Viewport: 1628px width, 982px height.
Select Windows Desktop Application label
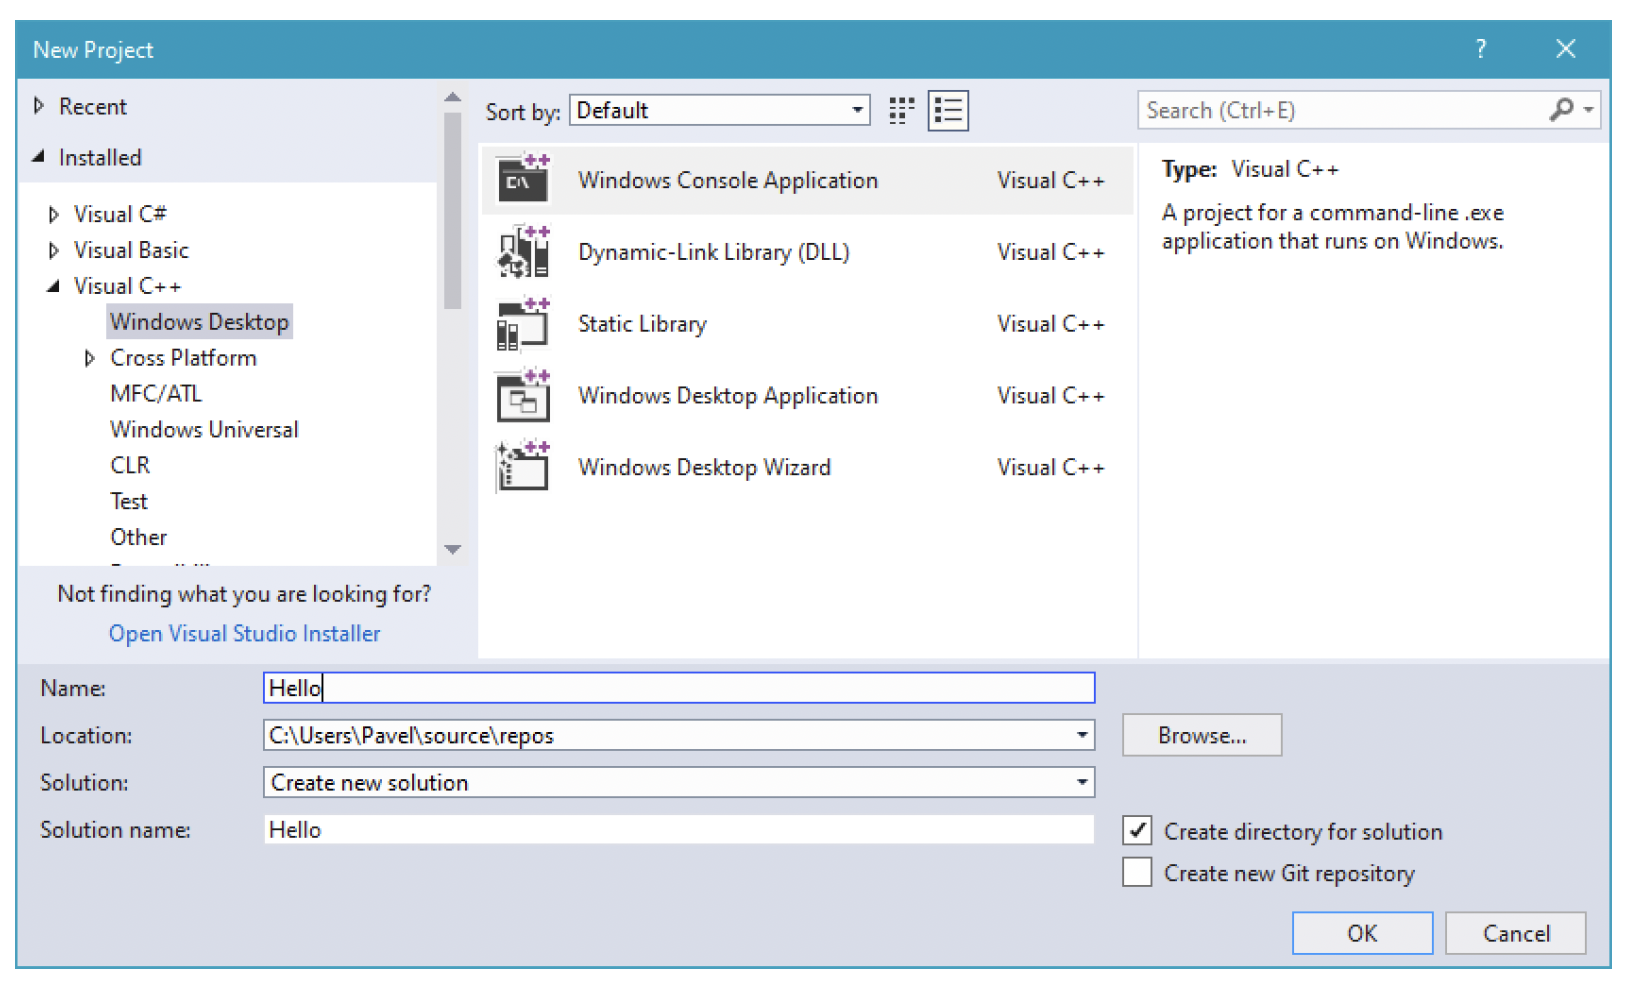click(728, 396)
